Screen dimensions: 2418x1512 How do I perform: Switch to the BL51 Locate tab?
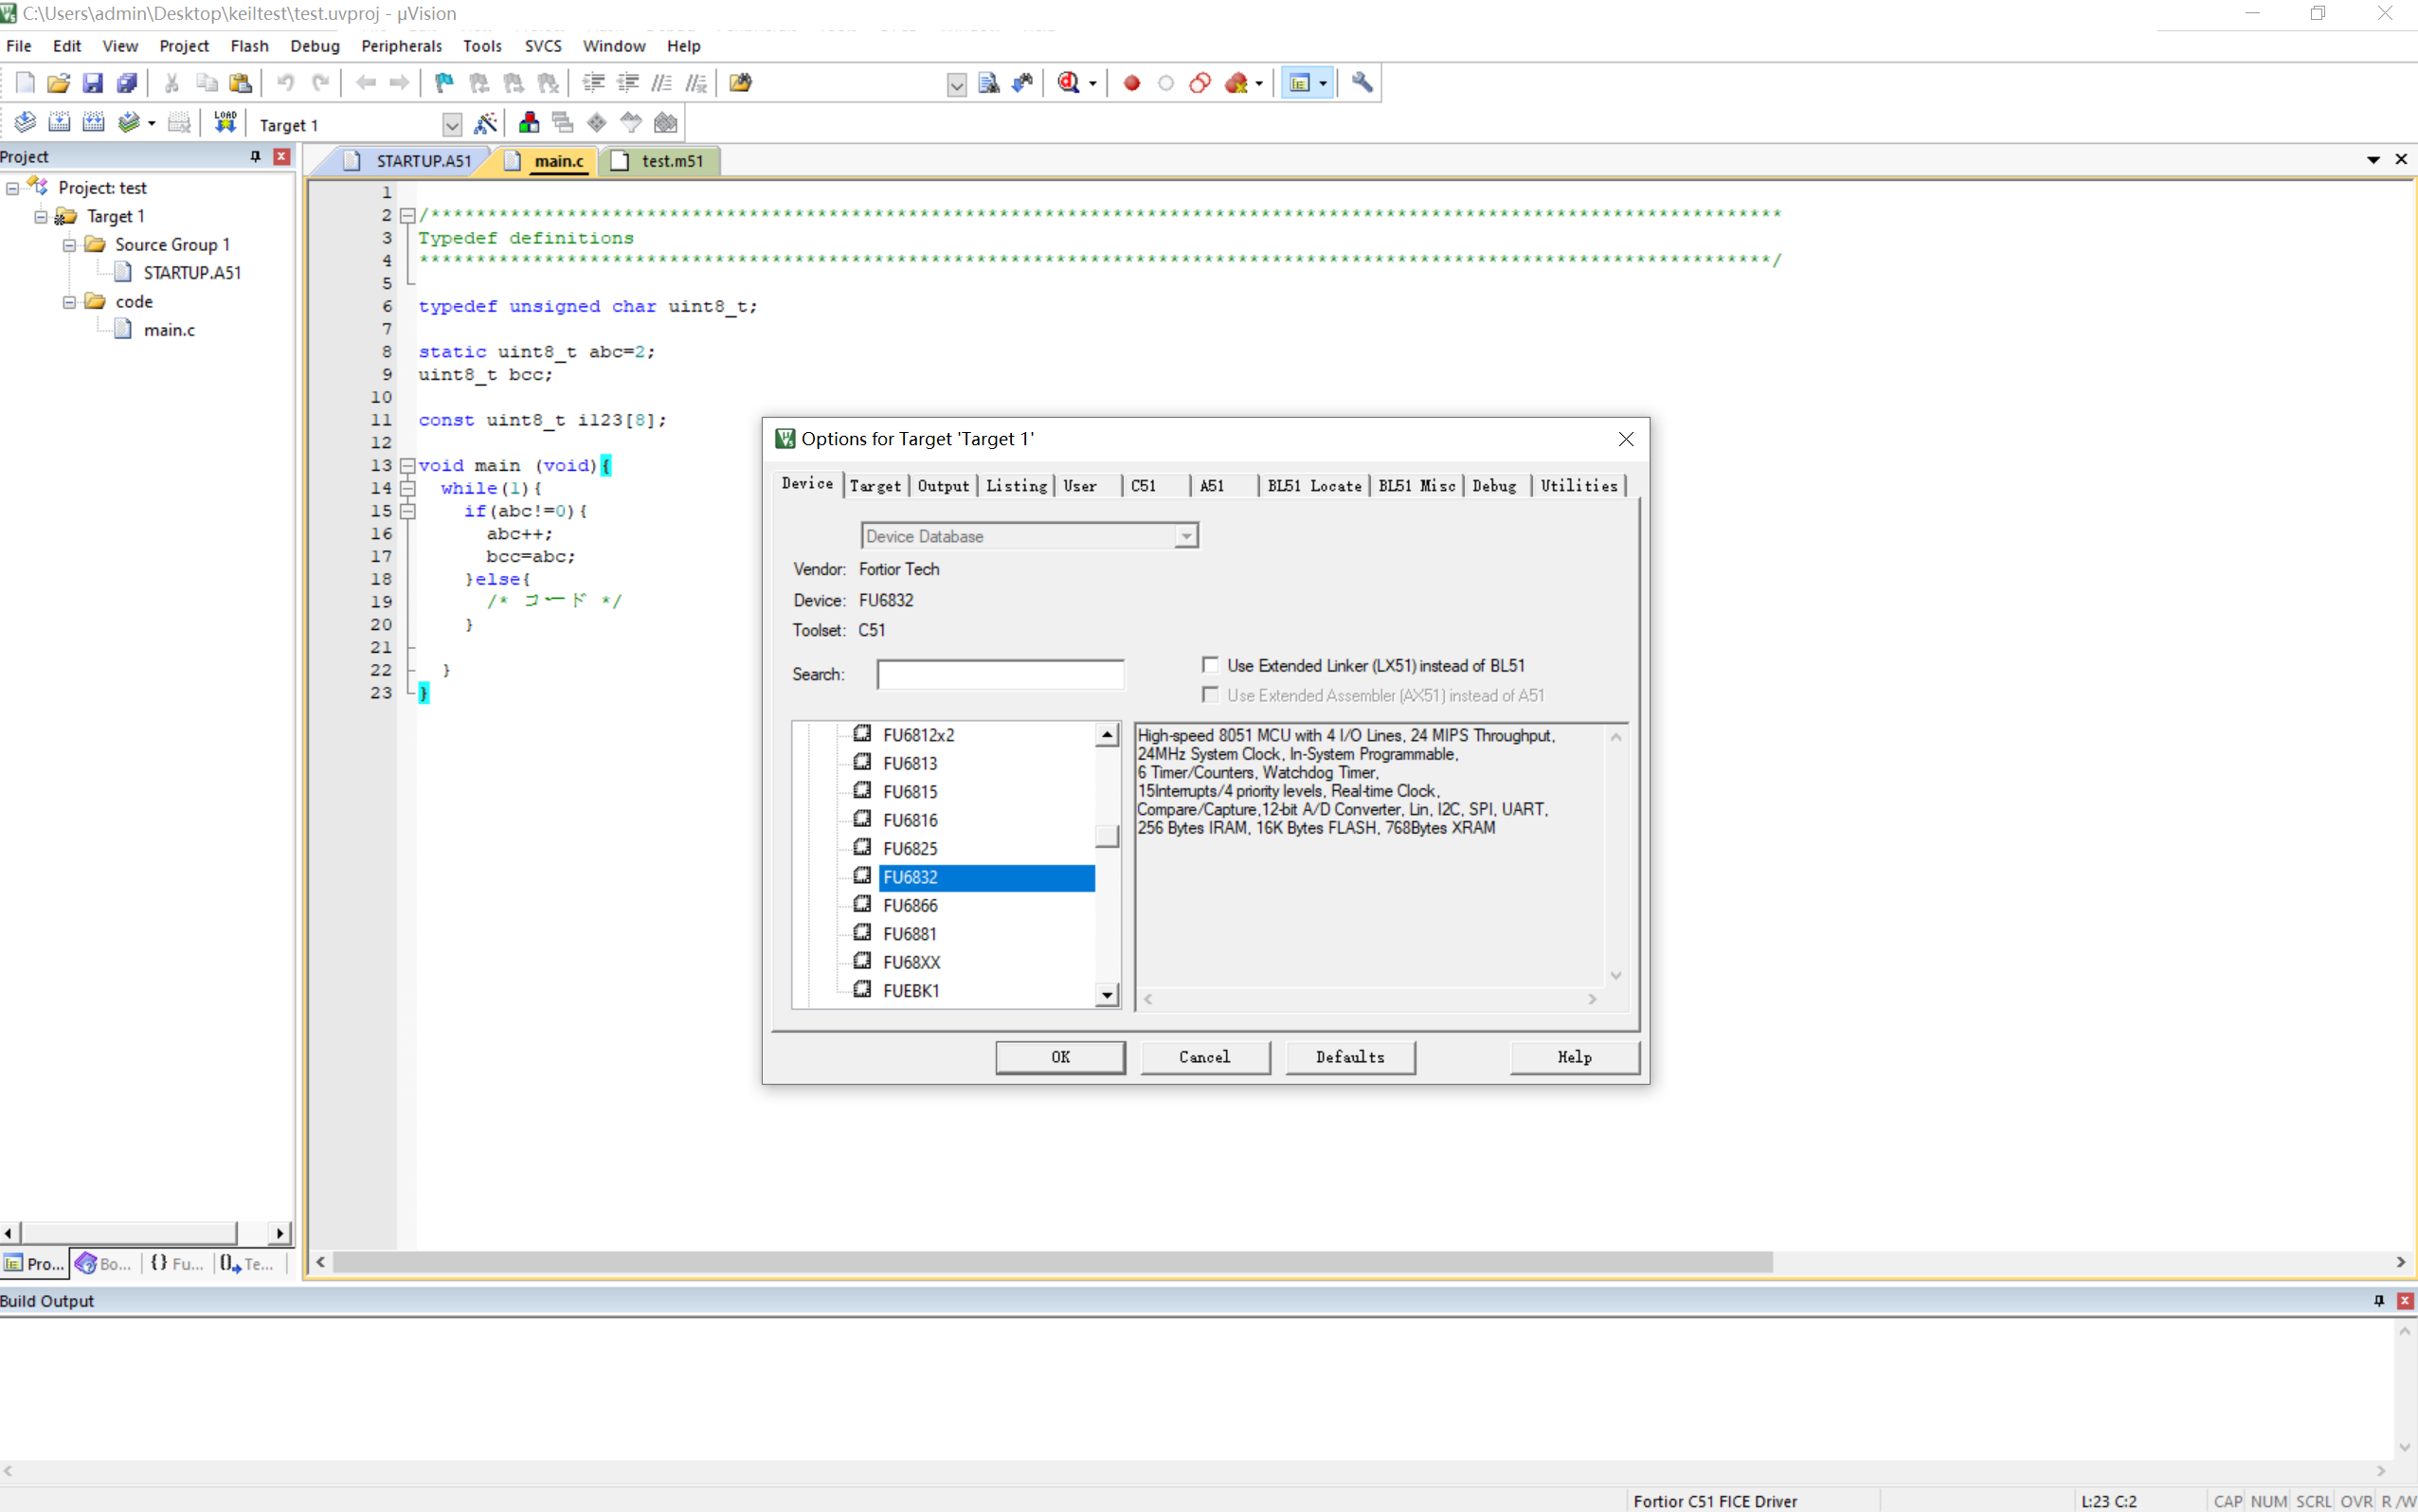[x=1313, y=486]
